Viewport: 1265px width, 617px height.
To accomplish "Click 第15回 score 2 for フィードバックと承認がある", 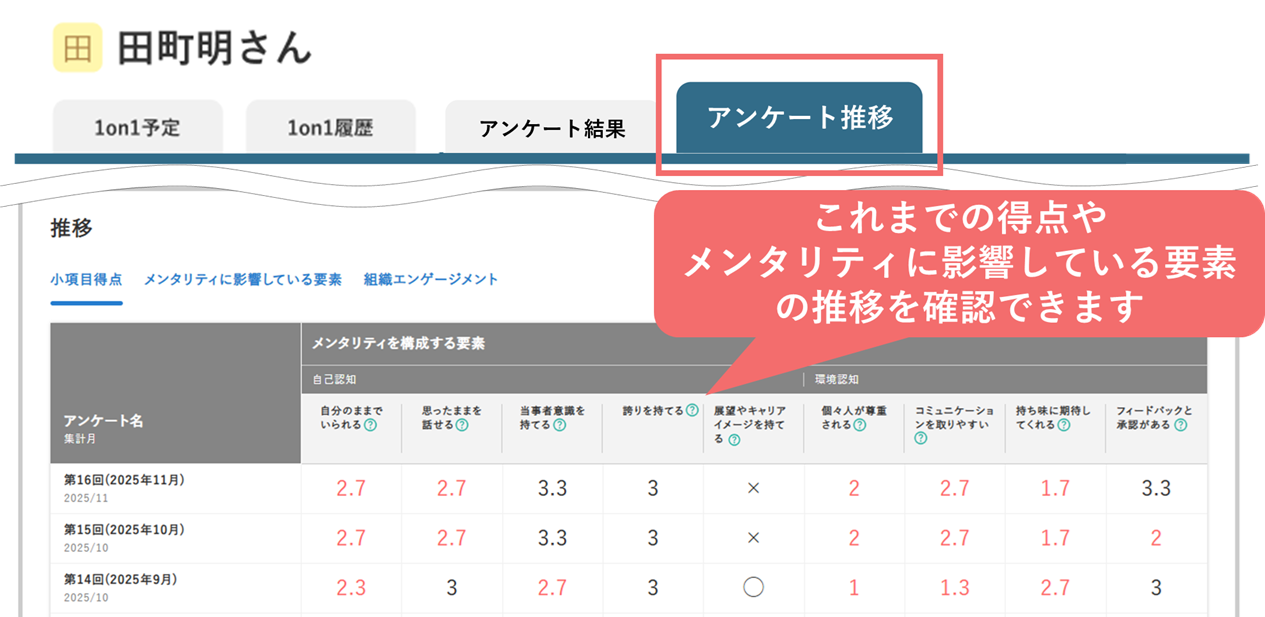I will [x=1156, y=538].
